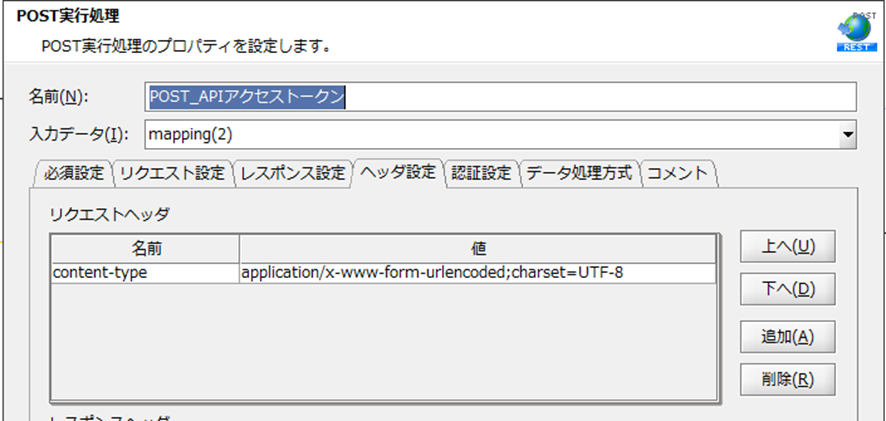The height and width of the screenshot is (421, 886).
Task: Click the 下へ(D) button
Action: point(788,289)
